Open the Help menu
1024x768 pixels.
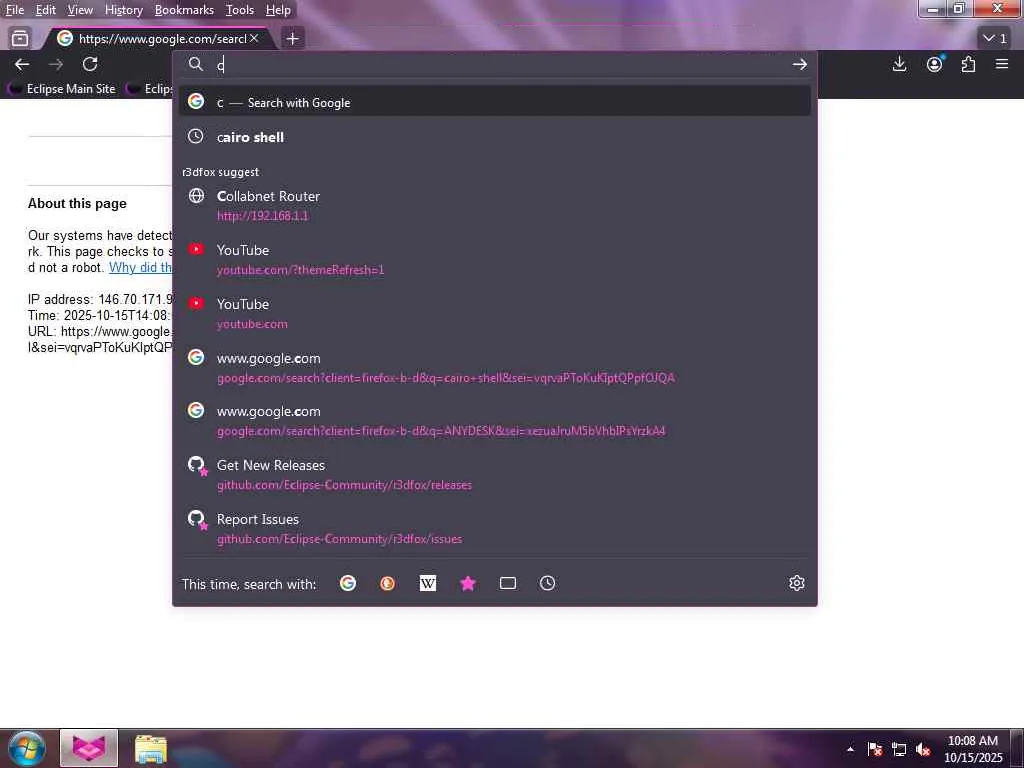coord(278,10)
